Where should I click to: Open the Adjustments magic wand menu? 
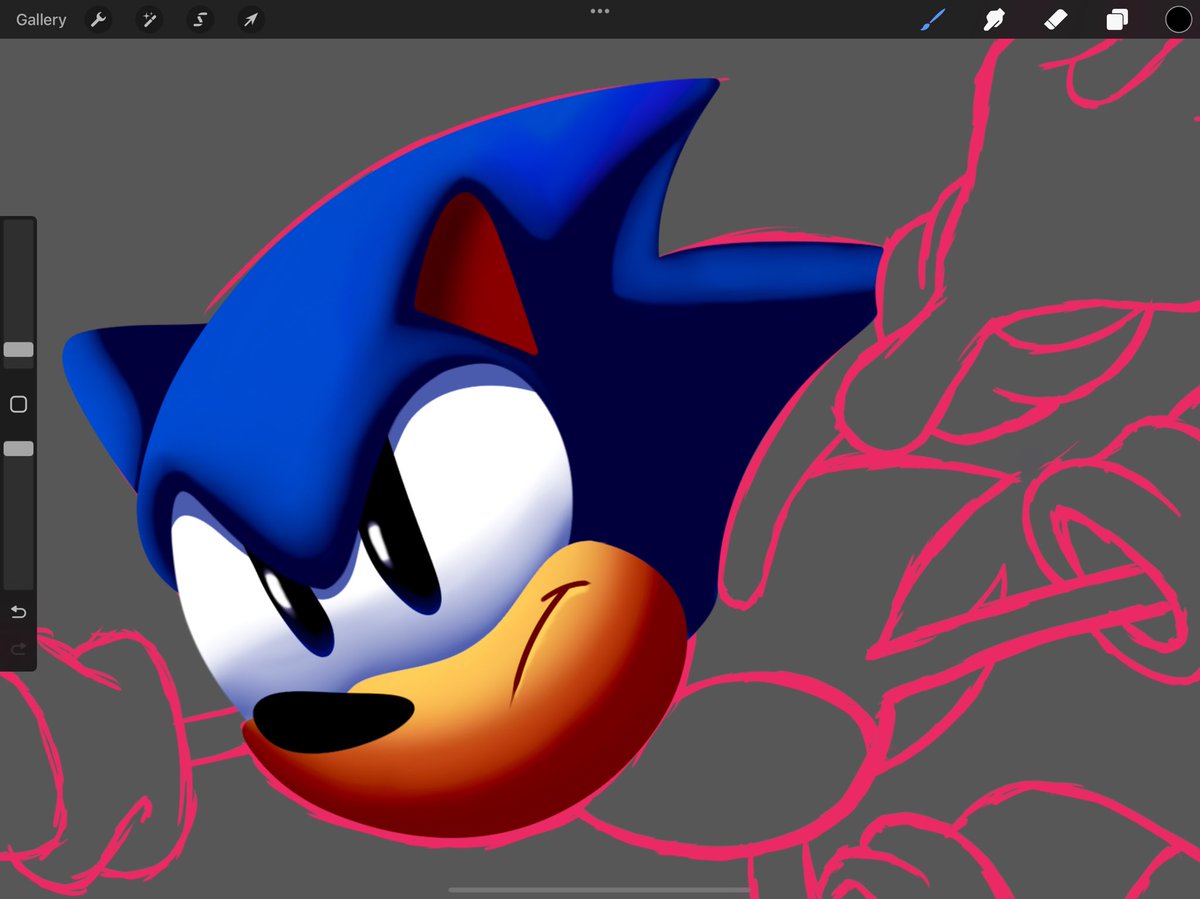coord(149,19)
